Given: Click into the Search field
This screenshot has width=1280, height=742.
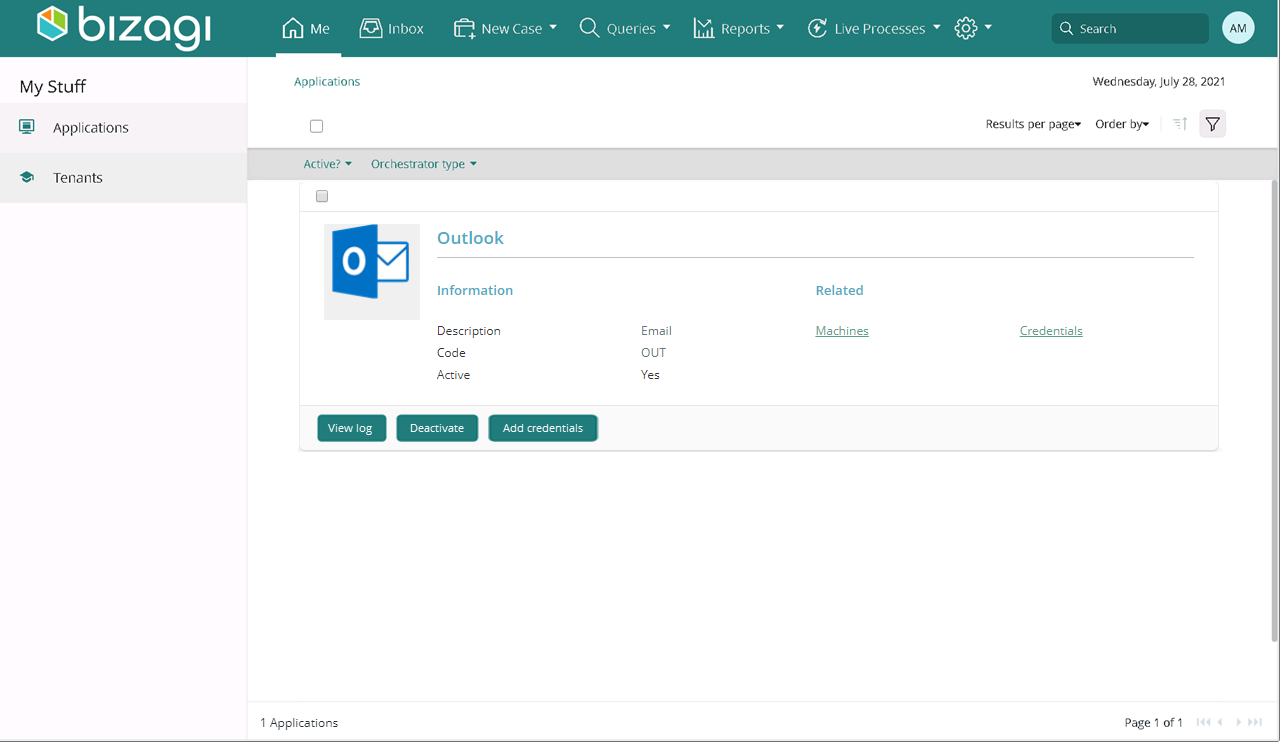Looking at the screenshot, I should 1130,28.
